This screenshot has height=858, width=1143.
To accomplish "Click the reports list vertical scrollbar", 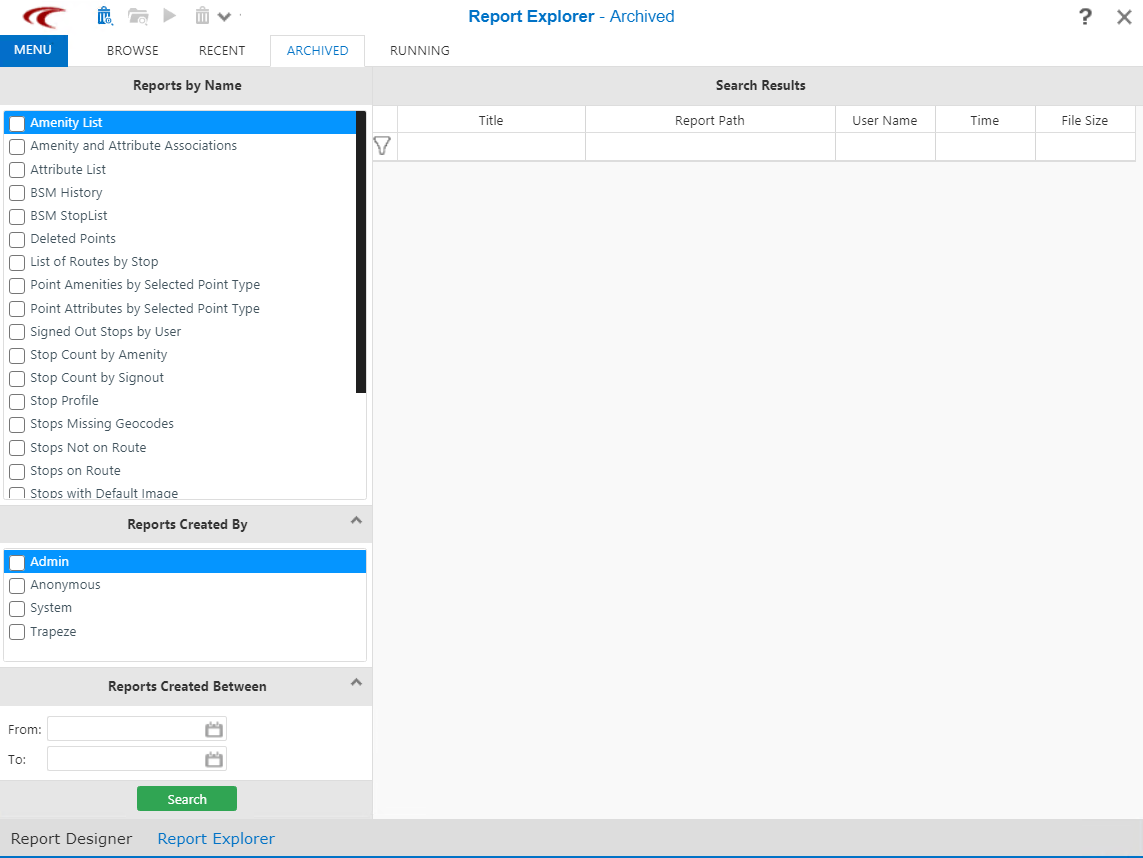I will click(x=361, y=250).
